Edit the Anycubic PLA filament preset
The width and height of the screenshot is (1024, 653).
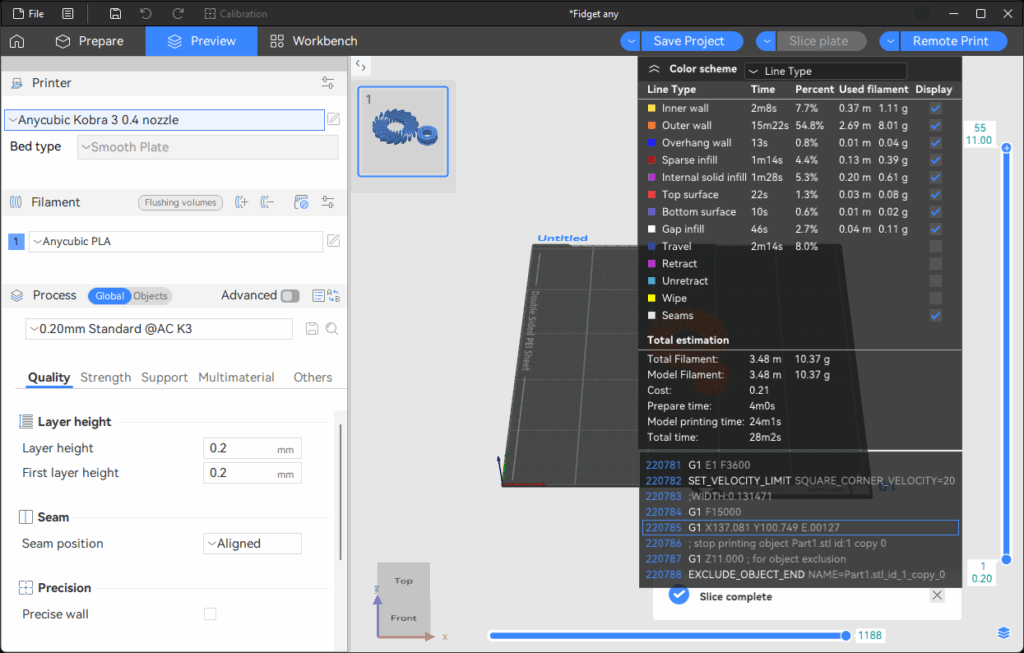pos(333,241)
